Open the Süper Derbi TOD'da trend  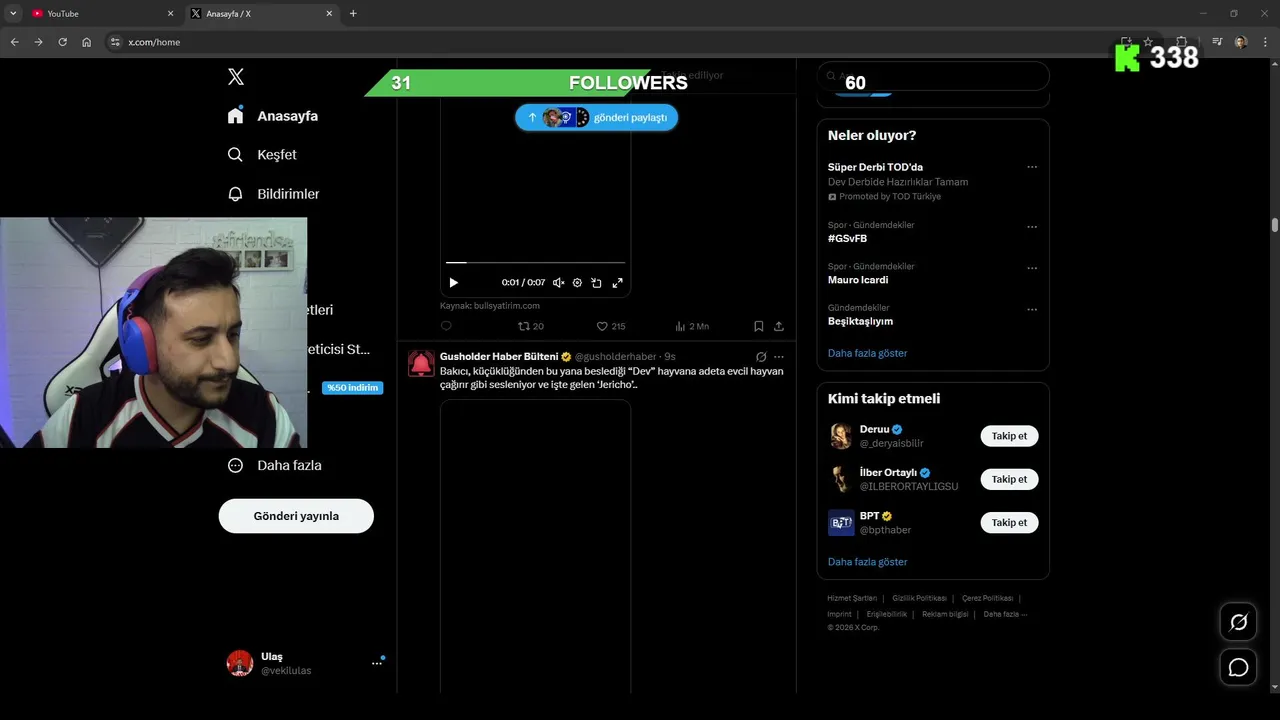tap(875, 167)
